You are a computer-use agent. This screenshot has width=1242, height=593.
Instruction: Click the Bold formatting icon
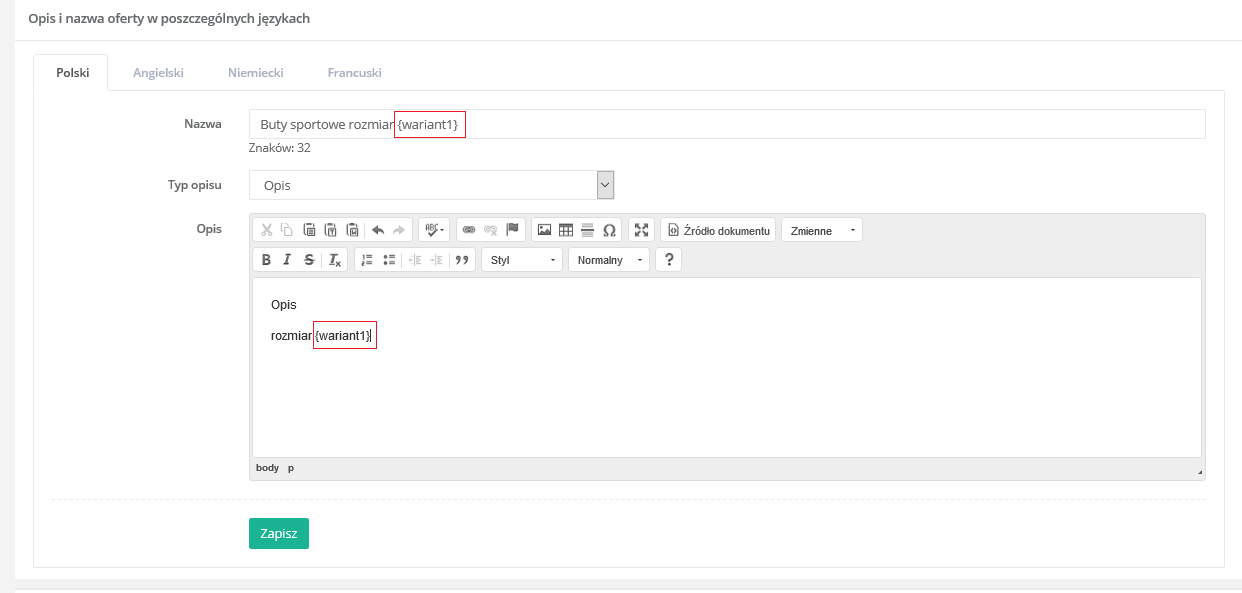pyautogui.click(x=266, y=260)
